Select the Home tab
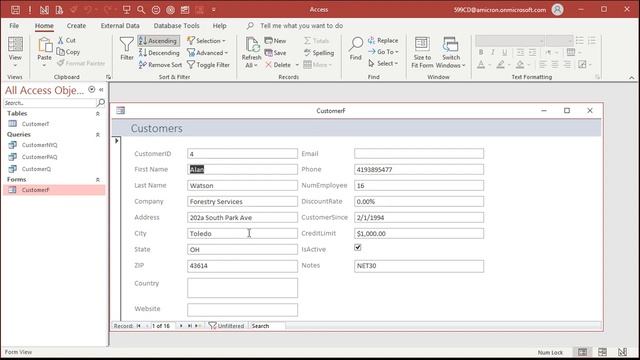This screenshot has height=360, width=640. coord(44,26)
